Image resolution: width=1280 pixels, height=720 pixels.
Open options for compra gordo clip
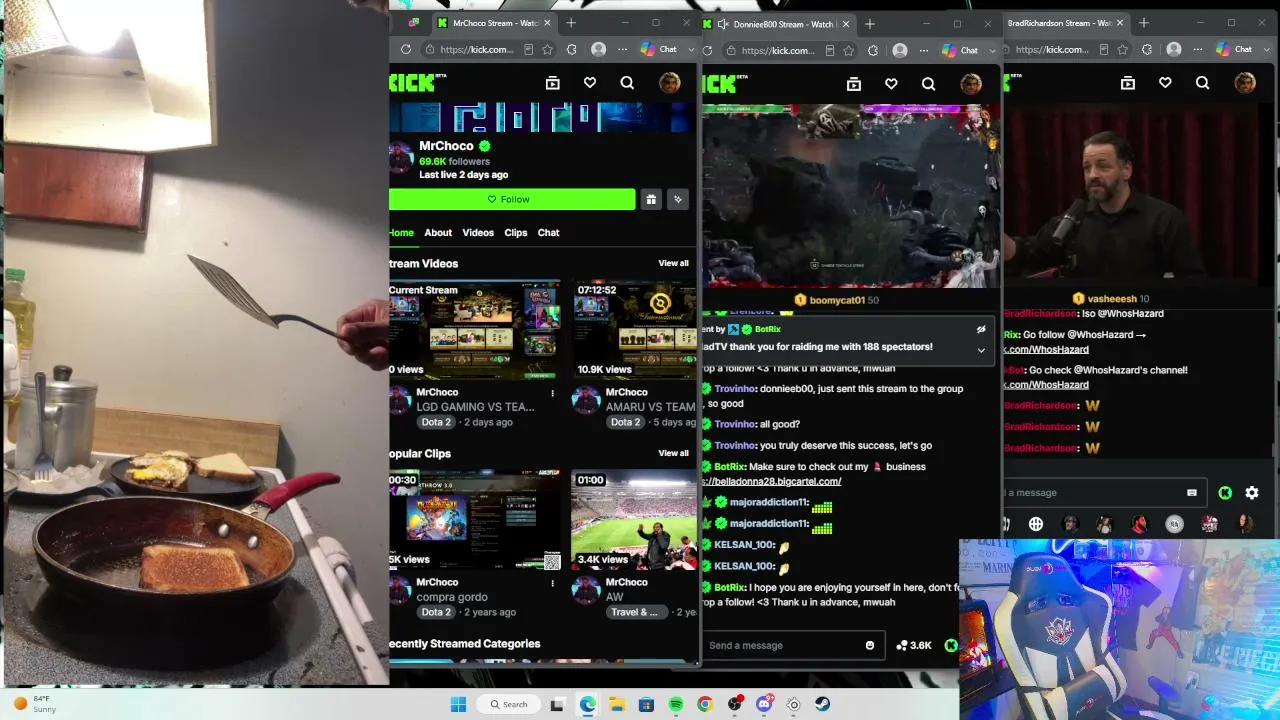[552, 583]
